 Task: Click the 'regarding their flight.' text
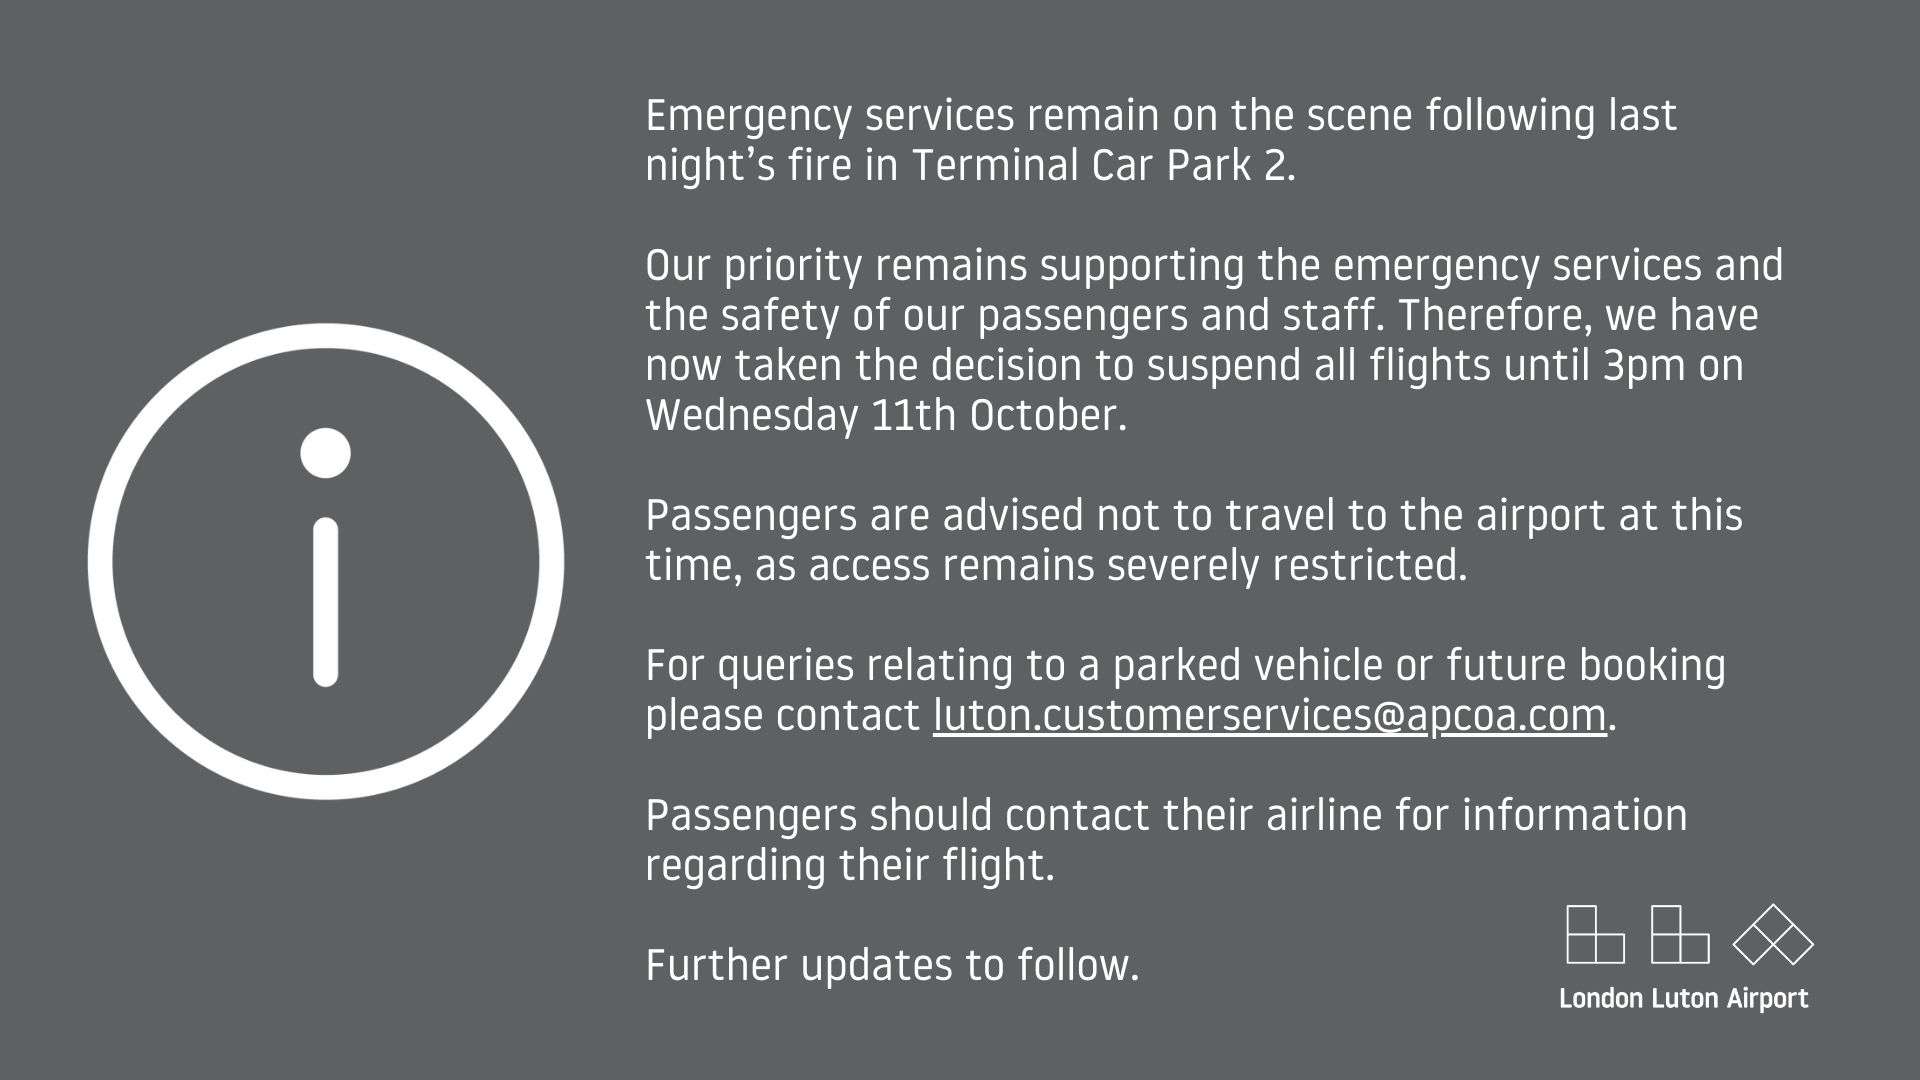pos(851,866)
